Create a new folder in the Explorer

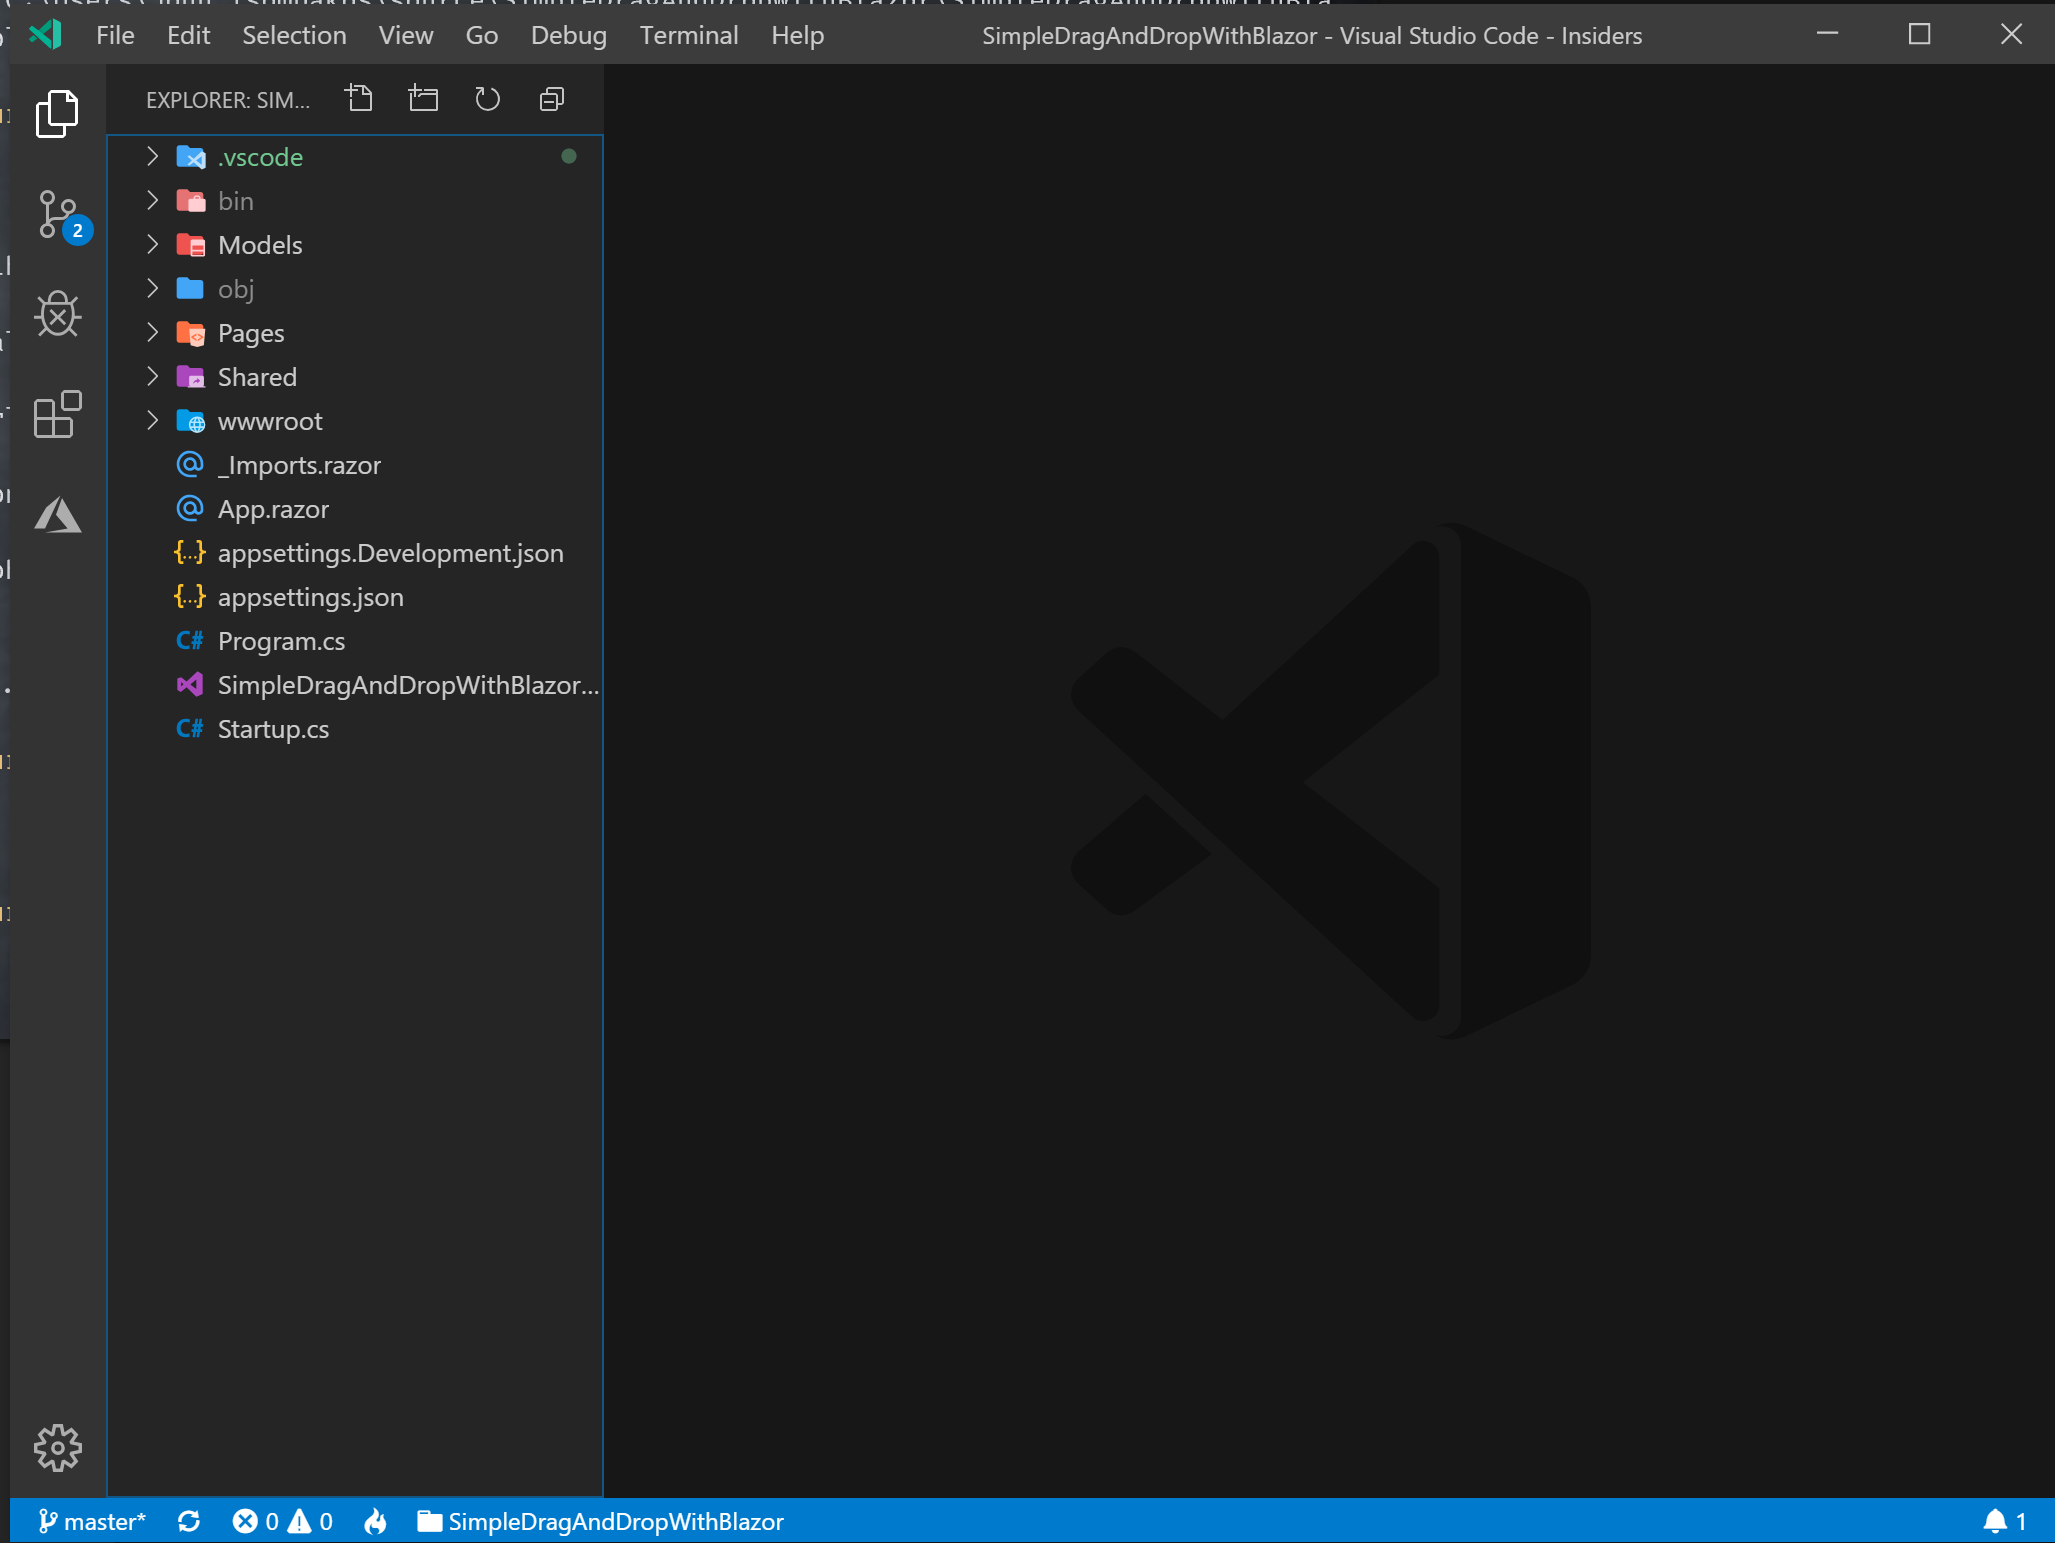[x=423, y=98]
